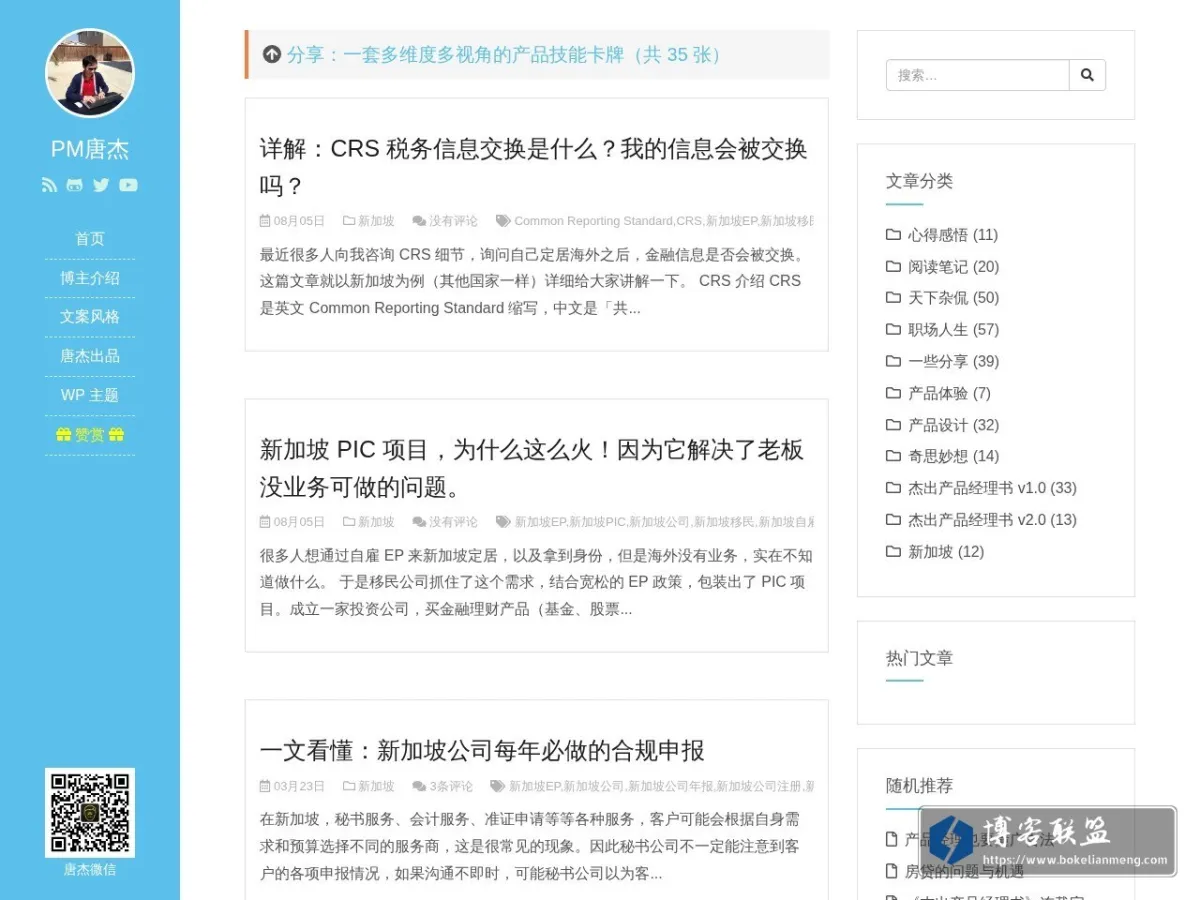The width and height of the screenshot is (1200, 900).
Task: Open the 赞赏 menu item
Action: click(90, 435)
